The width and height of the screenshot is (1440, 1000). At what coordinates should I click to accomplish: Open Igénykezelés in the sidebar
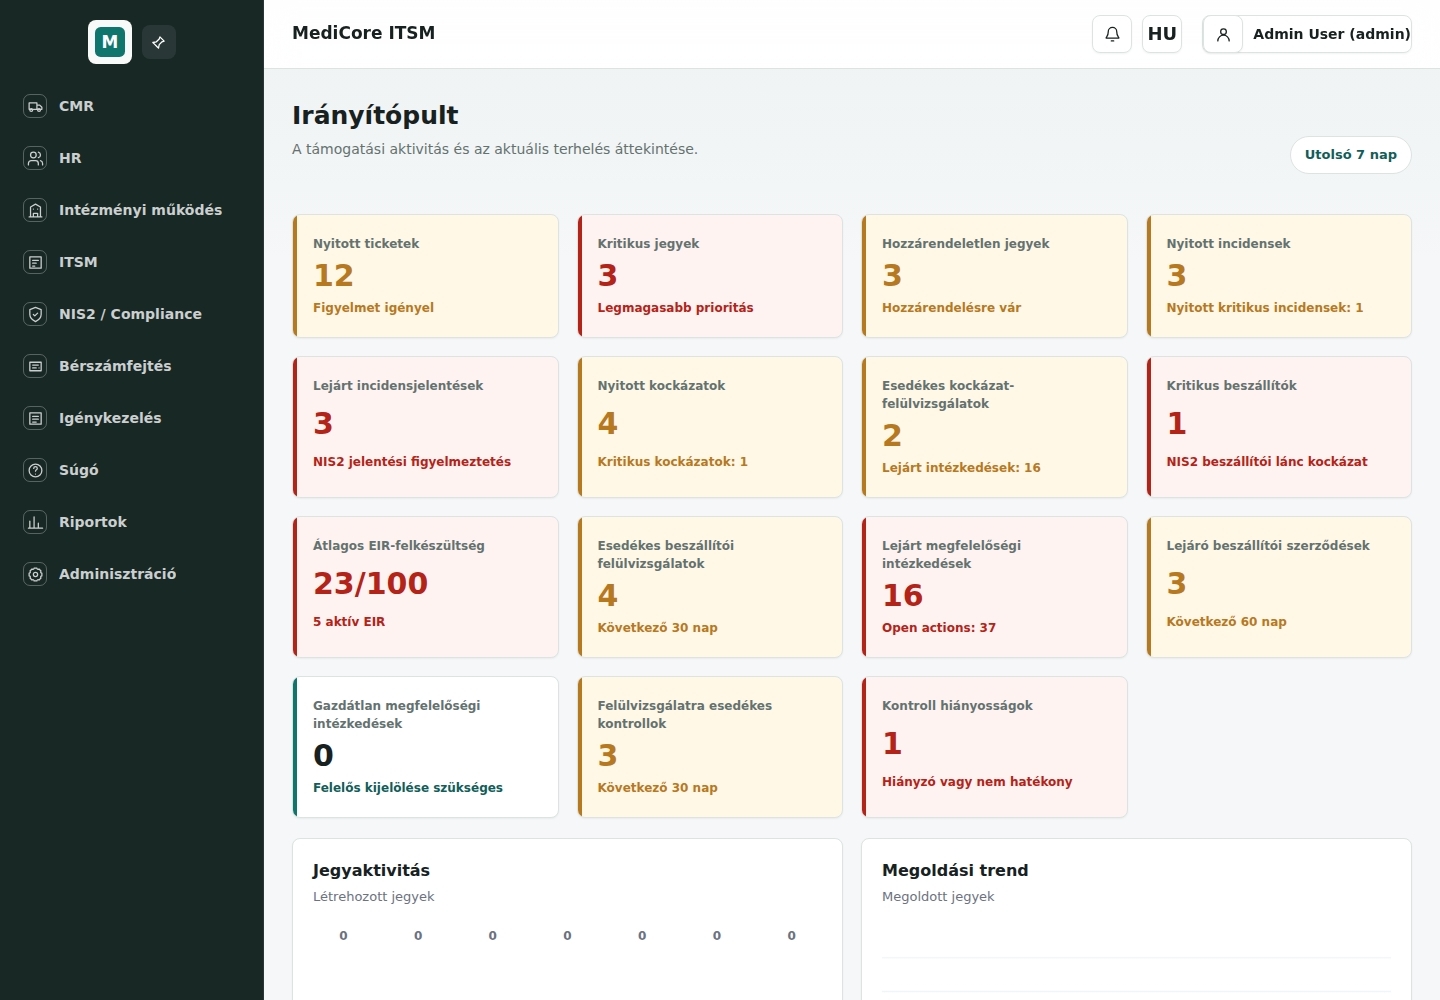pyautogui.click(x=132, y=418)
